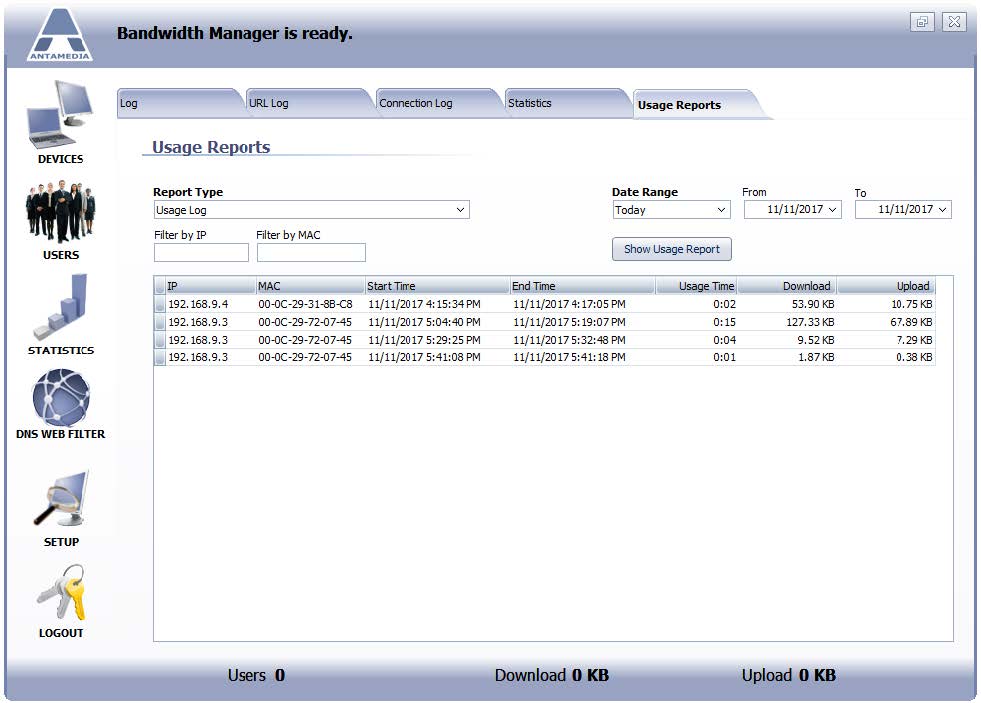The width and height of the screenshot is (981, 703).
Task: Click the Filter by MAC field
Action: [312, 253]
